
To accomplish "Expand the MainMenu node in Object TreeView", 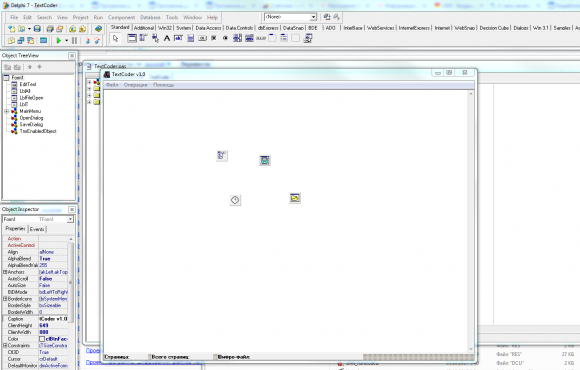I will (x=6, y=111).
